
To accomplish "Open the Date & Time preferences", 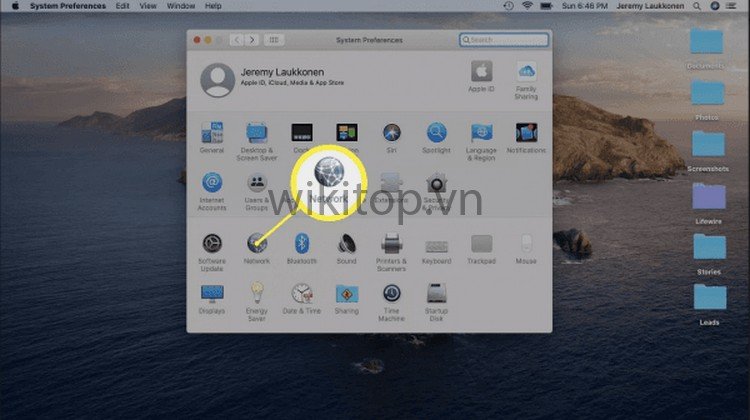I will coord(301,294).
